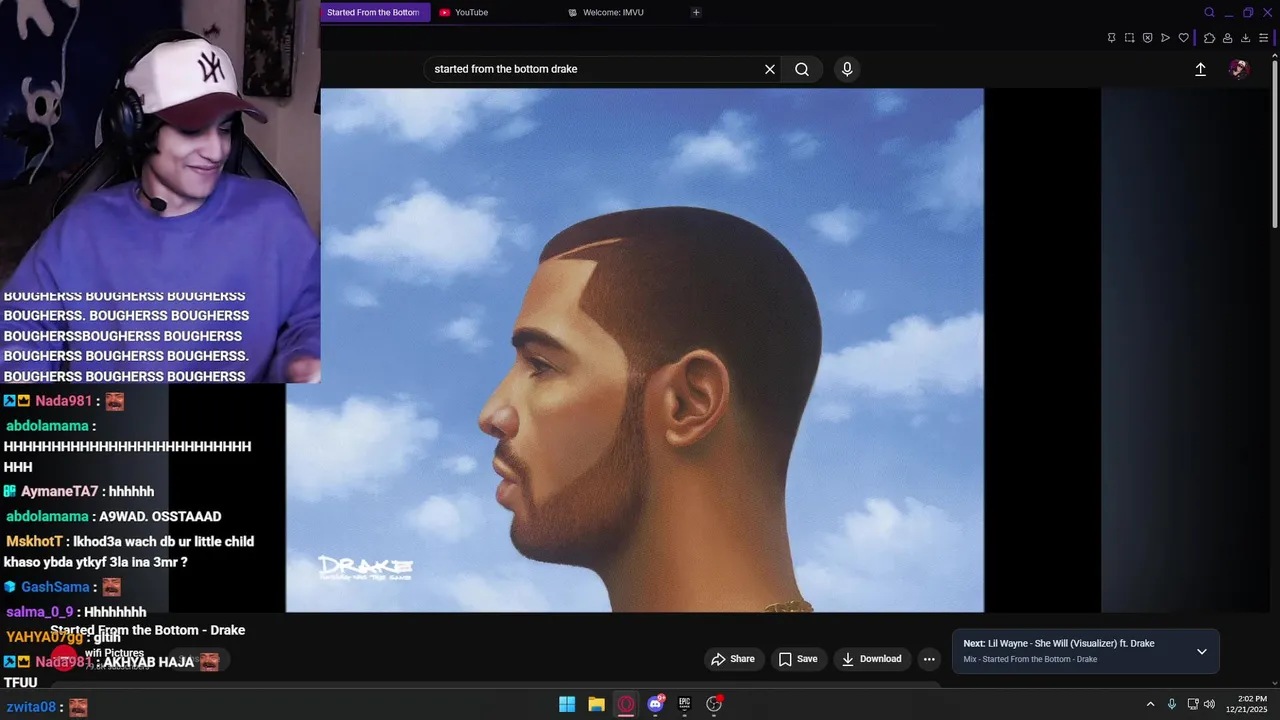Click chat username zwita08
This screenshot has height=720, width=1280.
[31, 707]
